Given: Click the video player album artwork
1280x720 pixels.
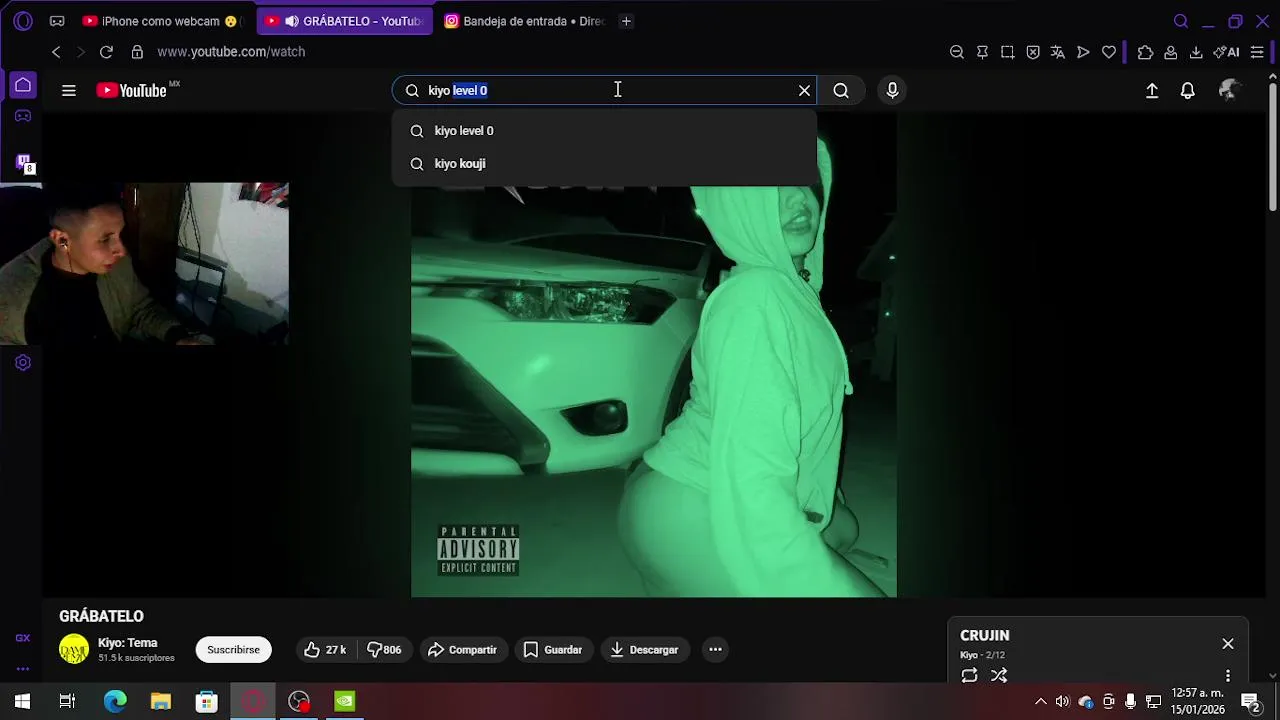Looking at the screenshot, I should [x=654, y=355].
